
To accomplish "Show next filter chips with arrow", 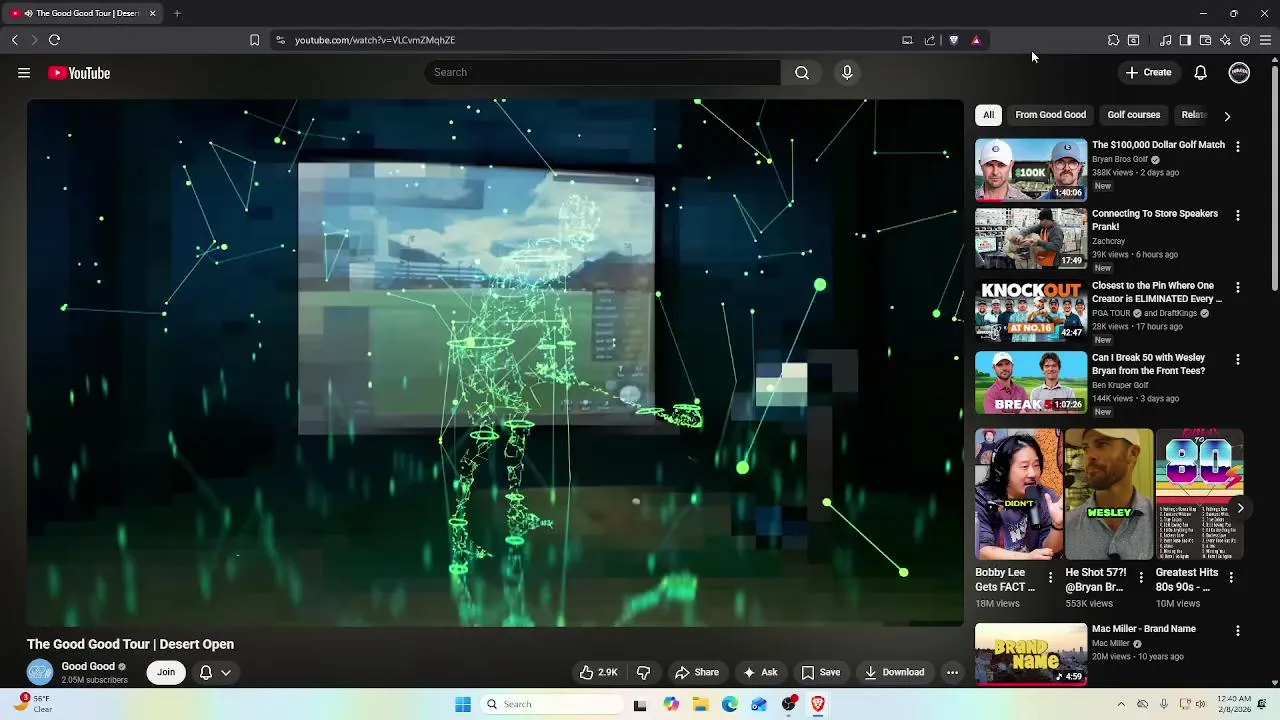I will [1227, 115].
